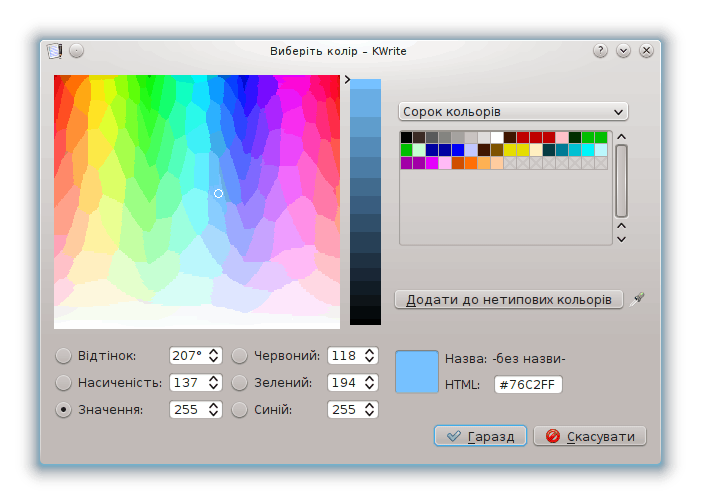Select the Червоний radio button

[240, 355]
